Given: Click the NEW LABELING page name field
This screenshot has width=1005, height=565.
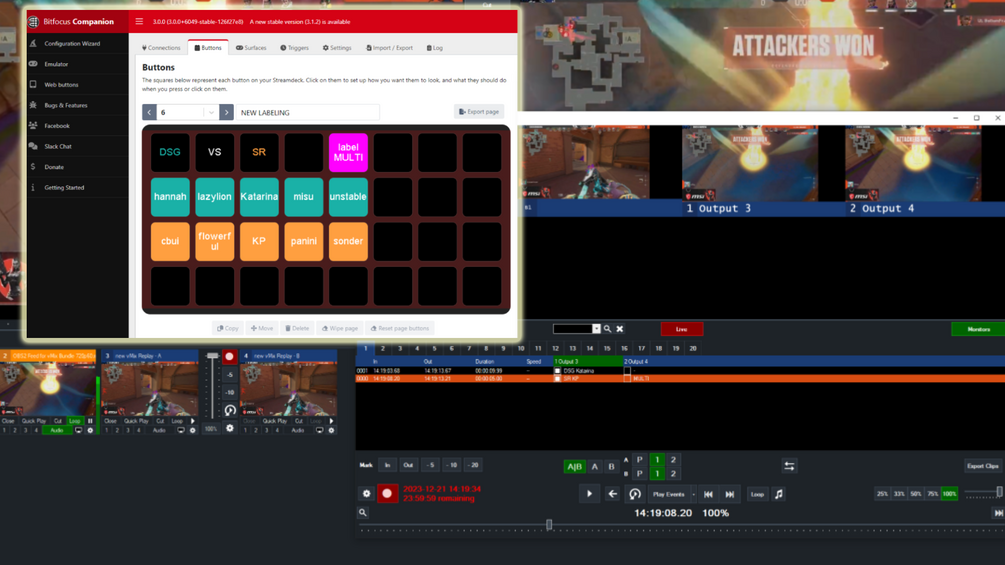Looking at the screenshot, I should point(308,112).
